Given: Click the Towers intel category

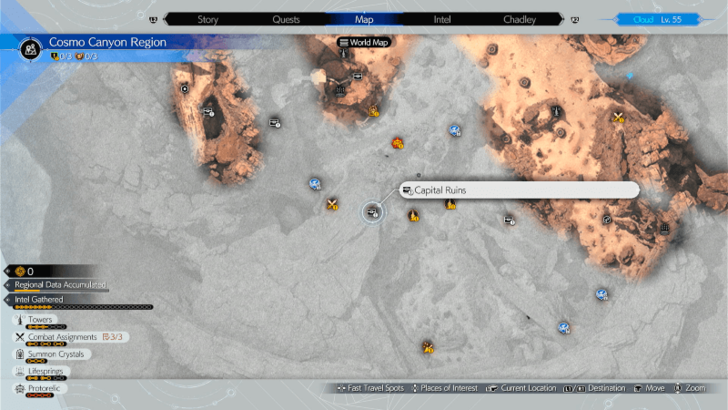Looking at the screenshot, I should [40, 320].
